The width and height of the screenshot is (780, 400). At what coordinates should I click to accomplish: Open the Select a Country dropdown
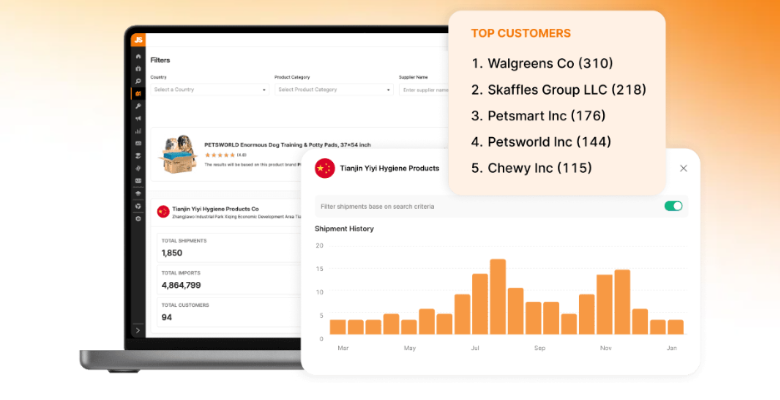coord(210,90)
